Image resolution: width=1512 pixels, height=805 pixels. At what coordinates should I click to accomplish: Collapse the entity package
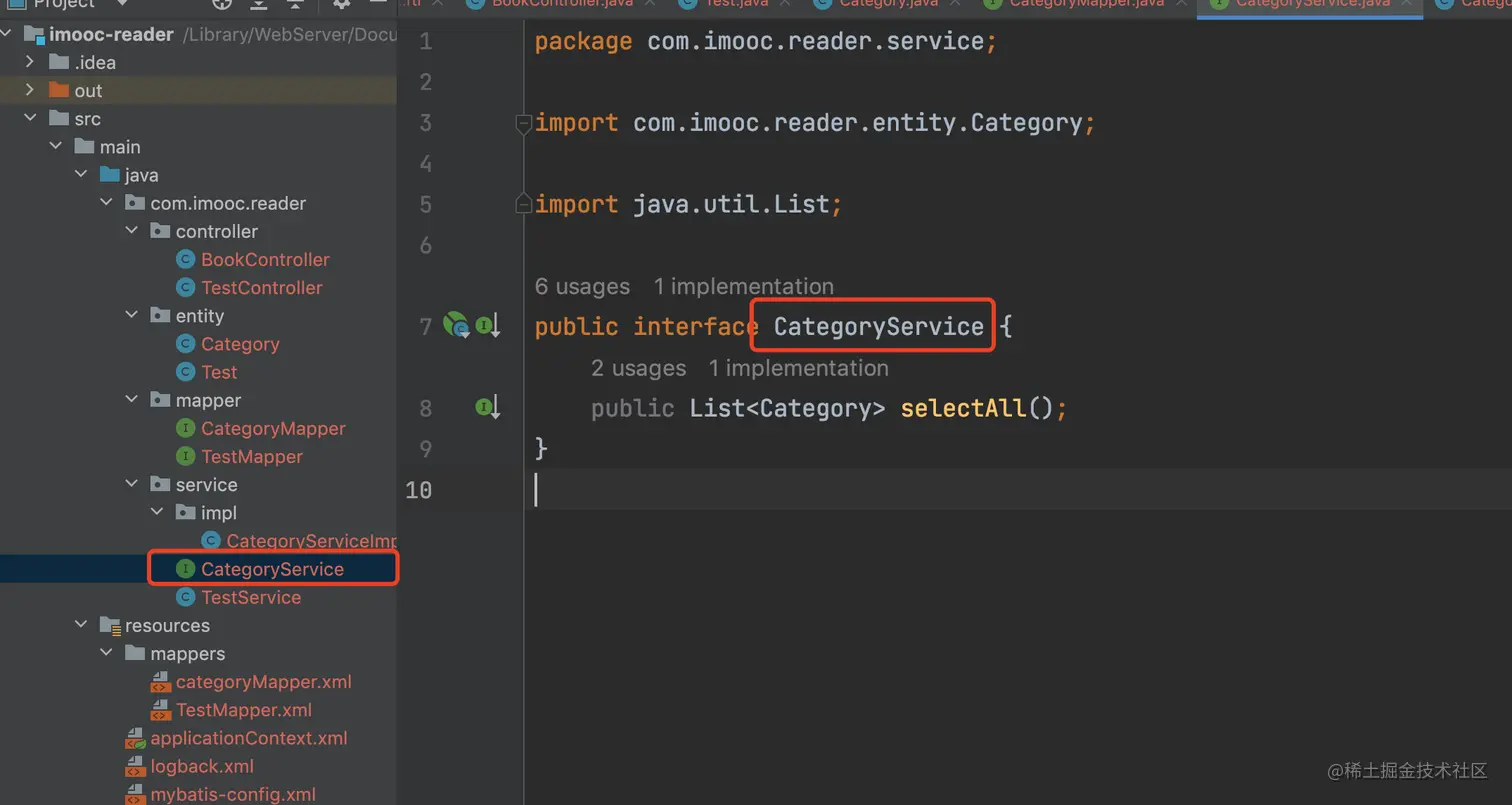tap(132, 315)
